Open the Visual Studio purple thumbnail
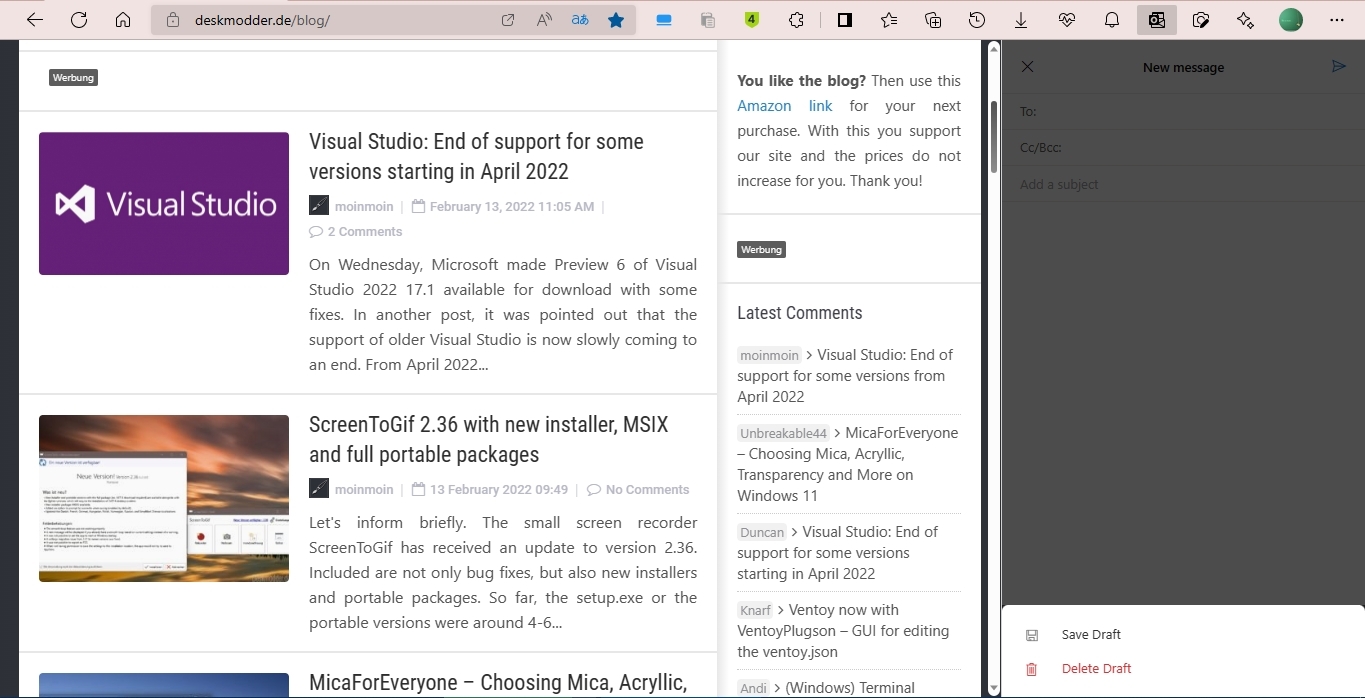Viewport: 1365px width, 698px height. [x=164, y=203]
